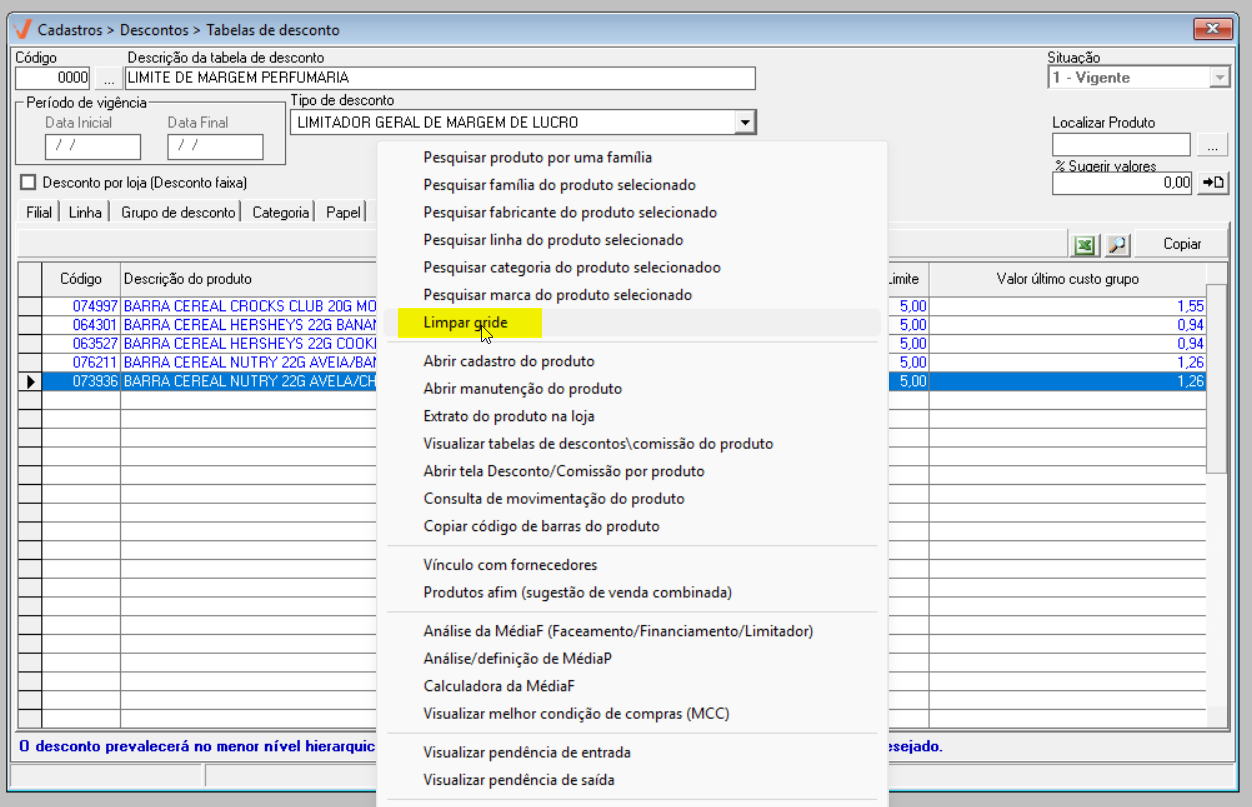Expand the Tipo de desconto dropdown
Screen dimensions: 1252x807
click(x=744, y=123)
